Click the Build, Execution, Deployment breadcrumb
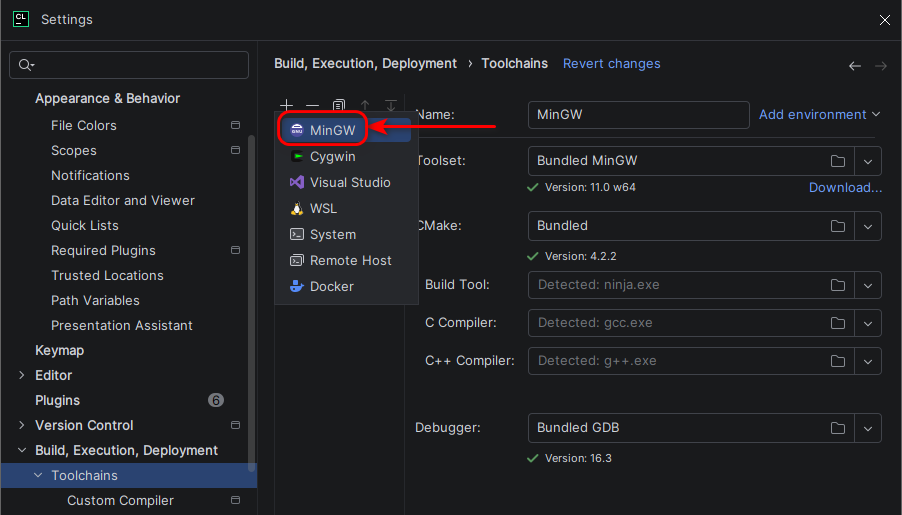This screenshot has height=515, width=902. coord(365,64)
